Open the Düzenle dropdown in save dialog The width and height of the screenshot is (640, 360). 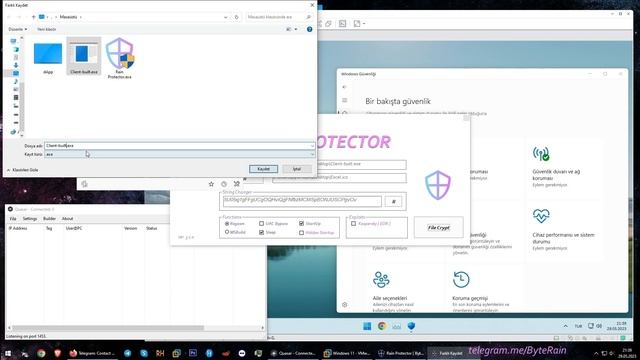[18, 29]
